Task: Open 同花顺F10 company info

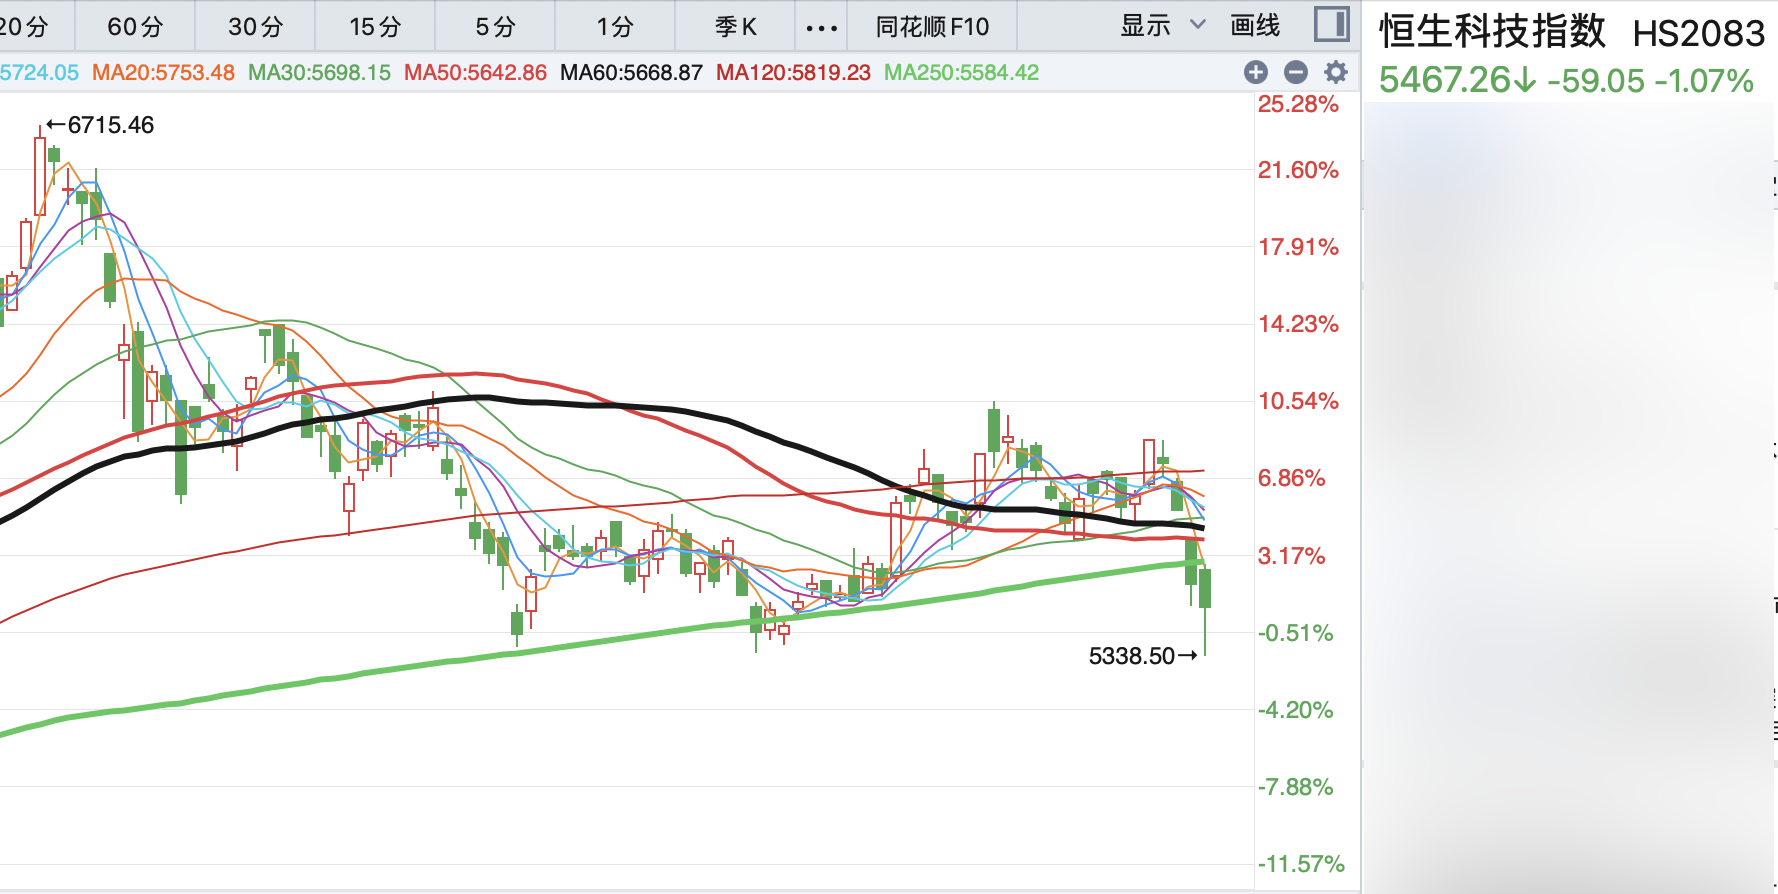Action: pyautogui.click(x=932, y=27)
